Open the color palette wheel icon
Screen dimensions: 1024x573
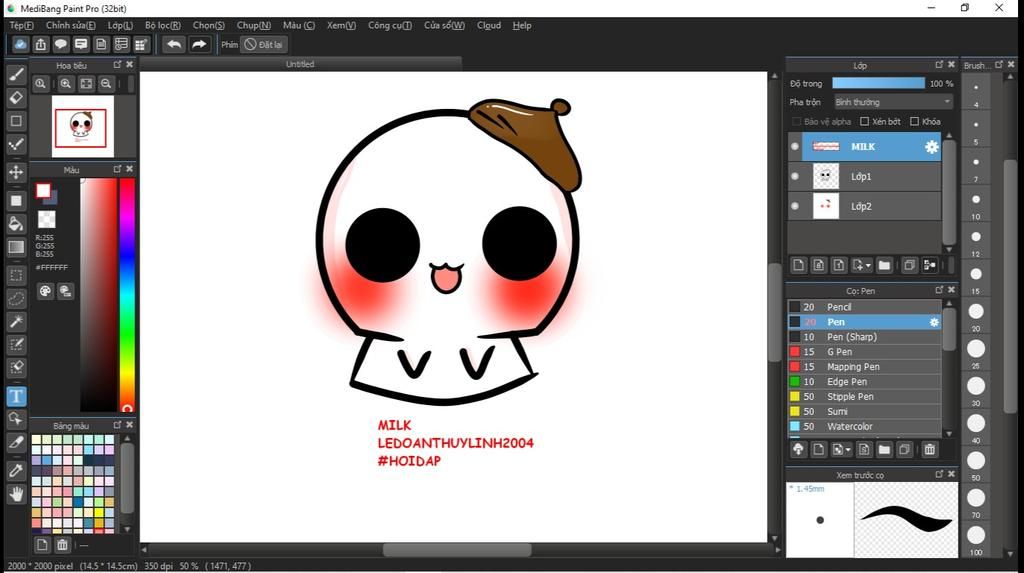pyautogui.click(x=45, y=291)
